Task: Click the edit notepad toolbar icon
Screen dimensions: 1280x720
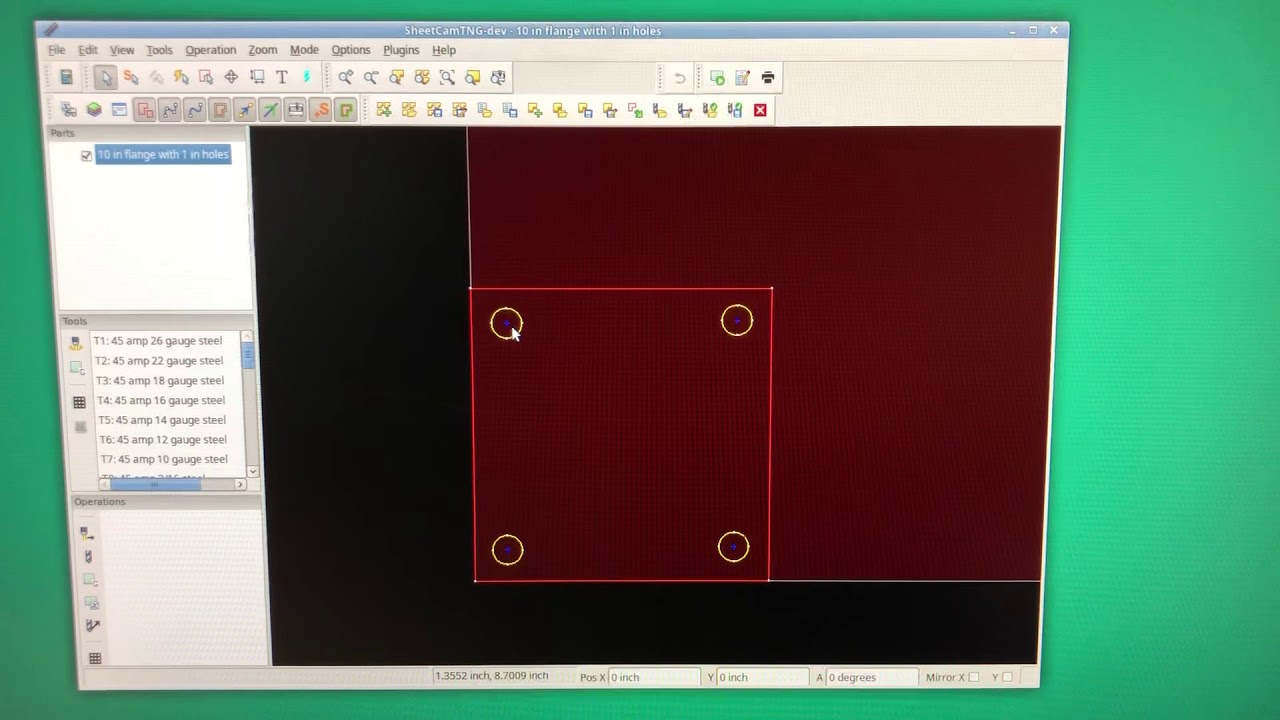Action: point(742,77)
